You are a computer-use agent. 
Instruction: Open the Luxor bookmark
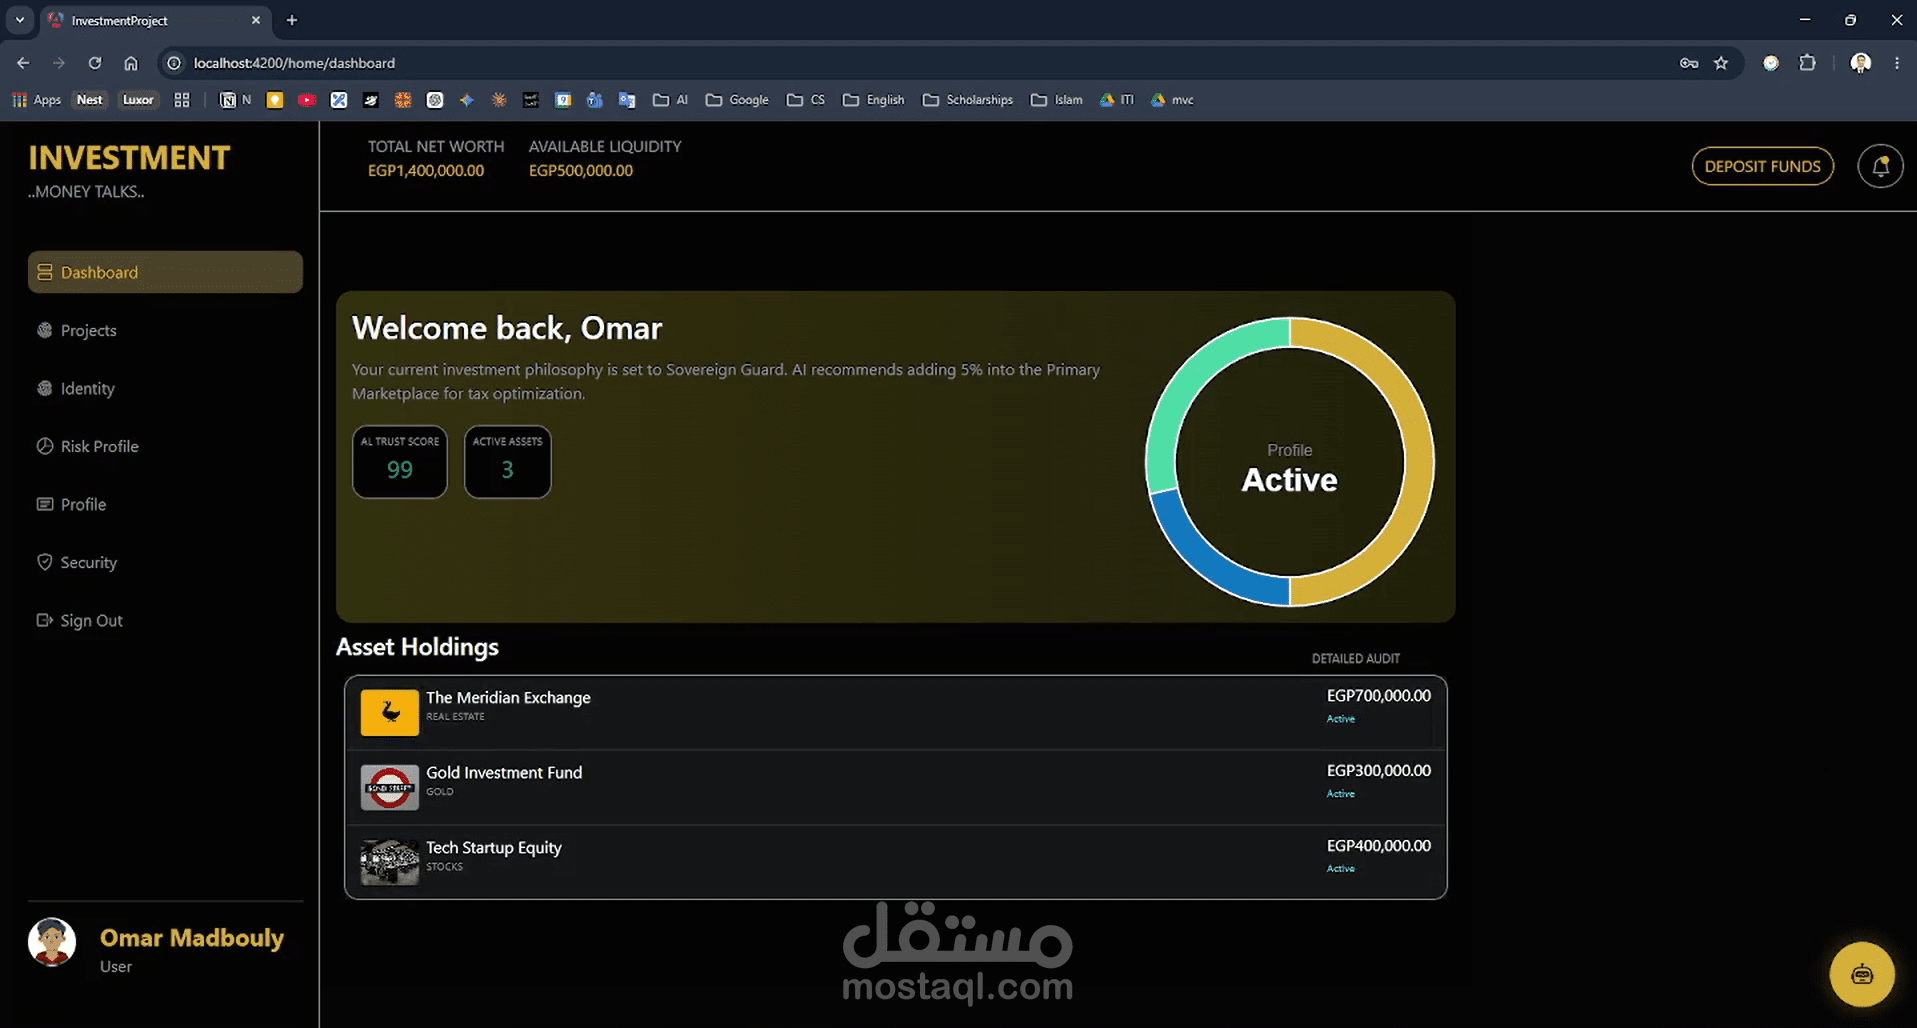(138, 100)
